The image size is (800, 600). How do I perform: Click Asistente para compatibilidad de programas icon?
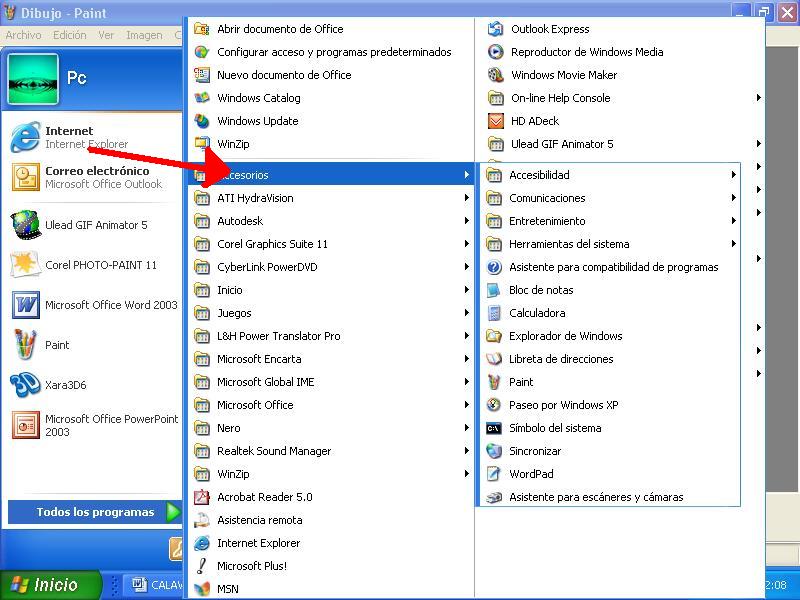click(494, 267)
